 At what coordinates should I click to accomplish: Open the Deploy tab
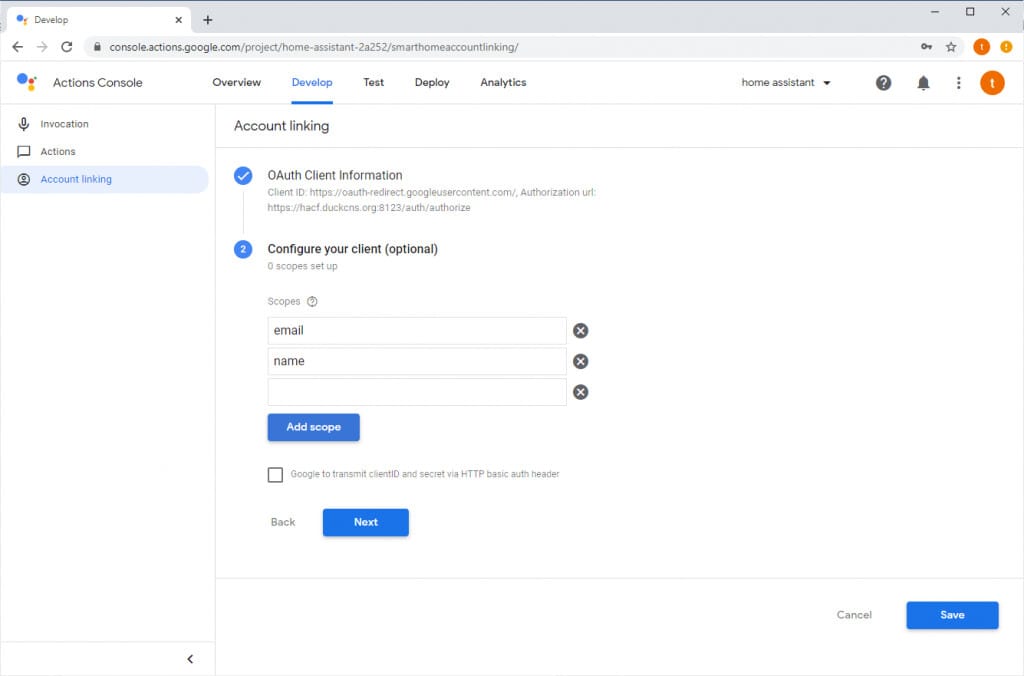[432, 82]
